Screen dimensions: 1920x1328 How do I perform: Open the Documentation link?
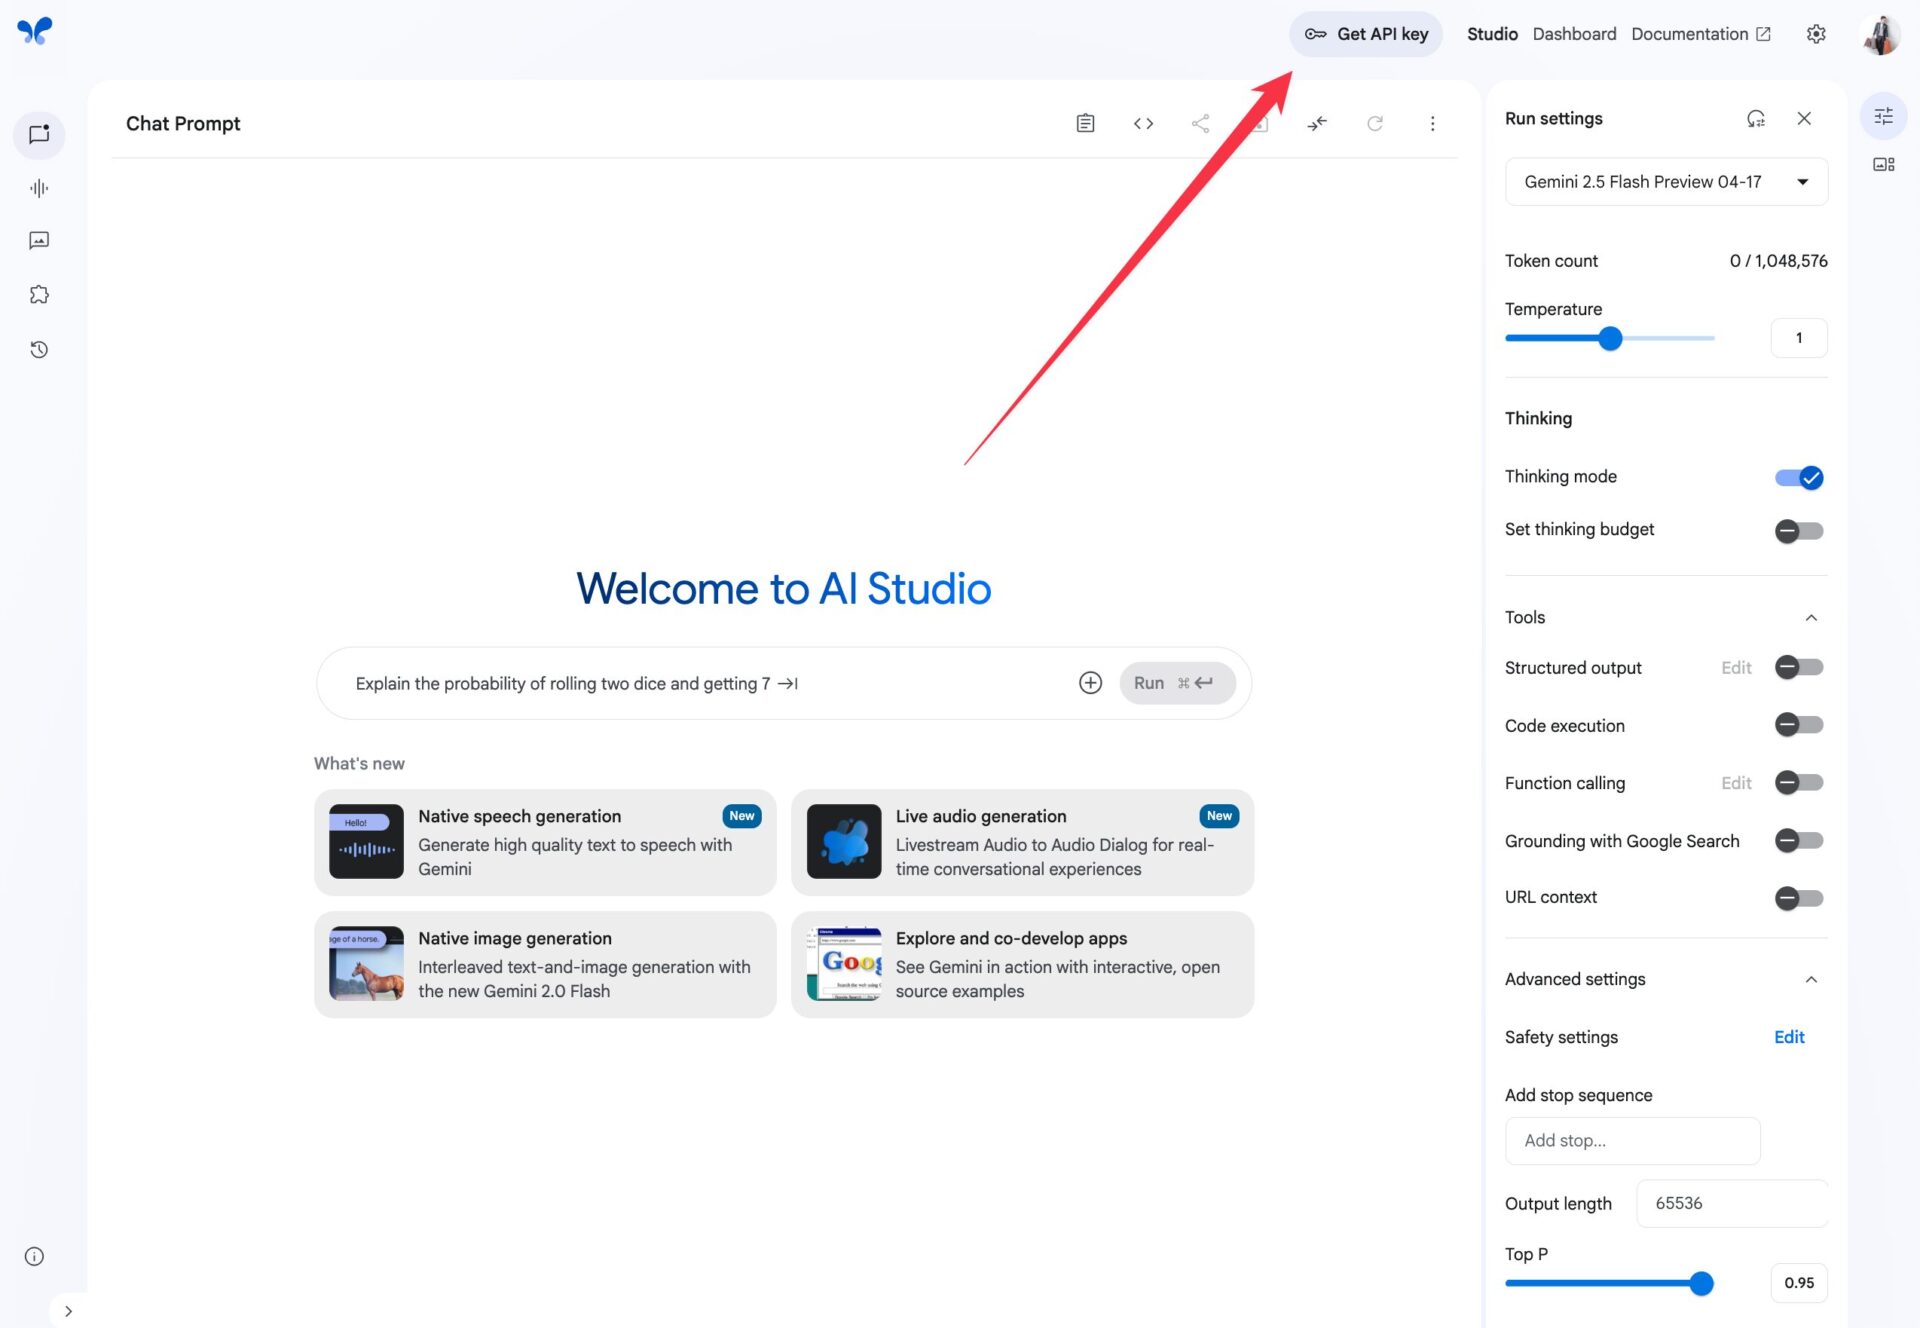1701,34
